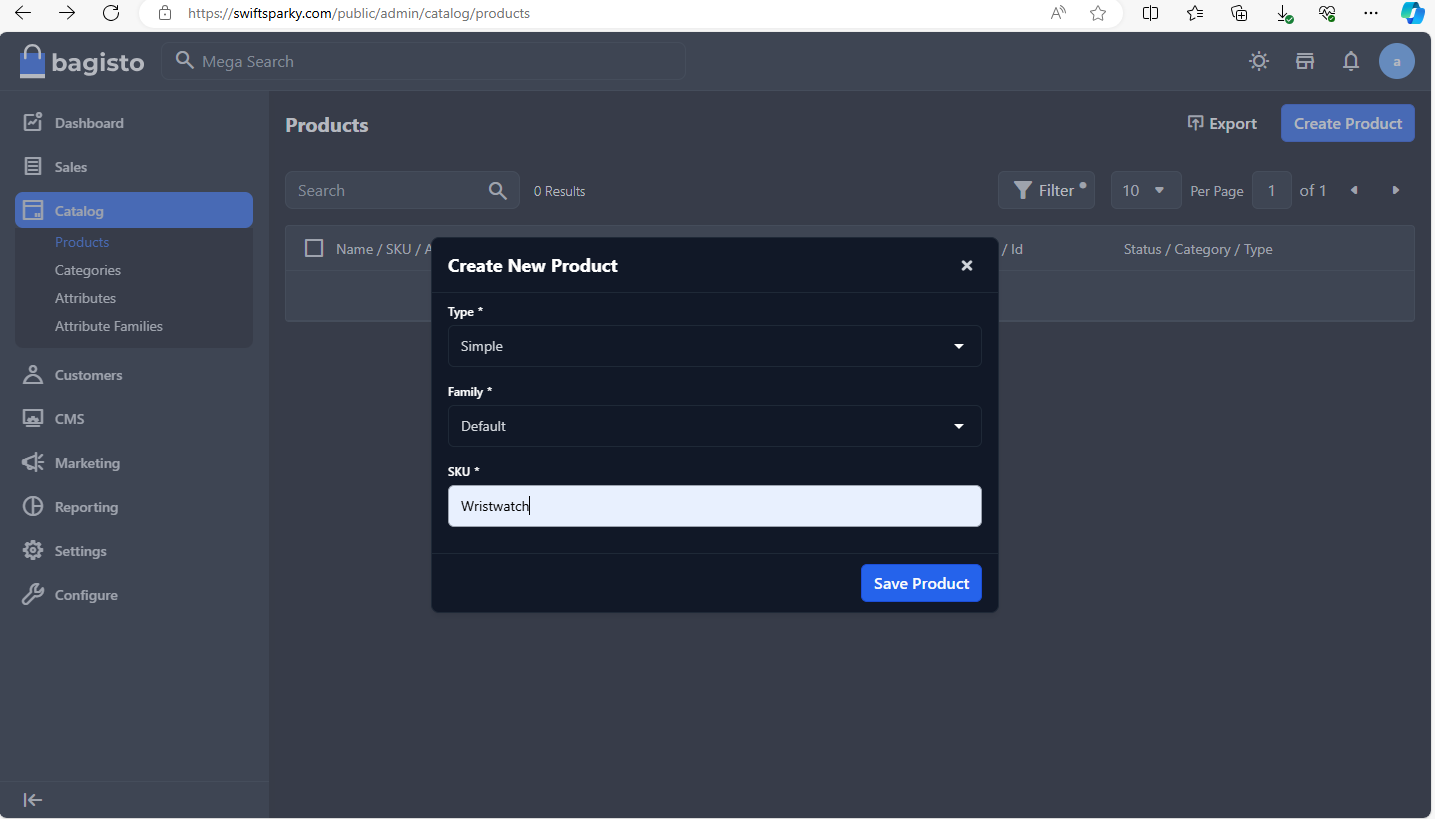1435x819 pixels.
Task: Open downloads icon
Action: point(1284,13)
